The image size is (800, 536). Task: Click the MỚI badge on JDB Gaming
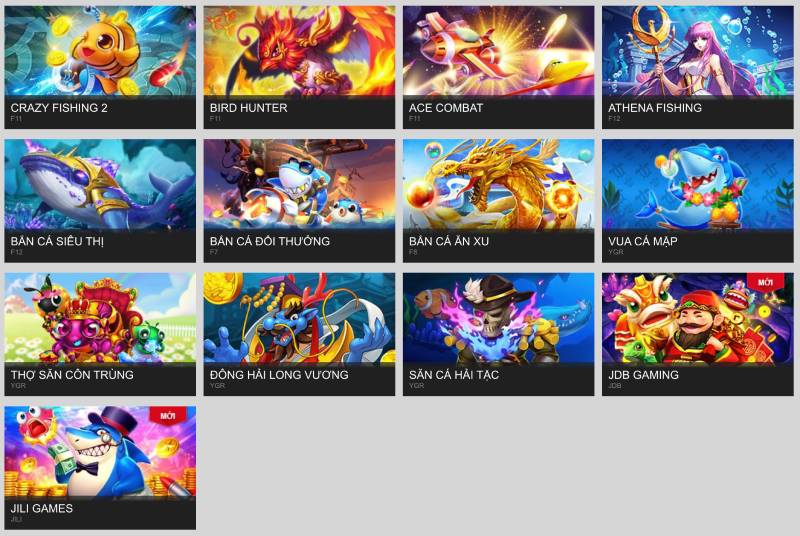tap(765, 282)
